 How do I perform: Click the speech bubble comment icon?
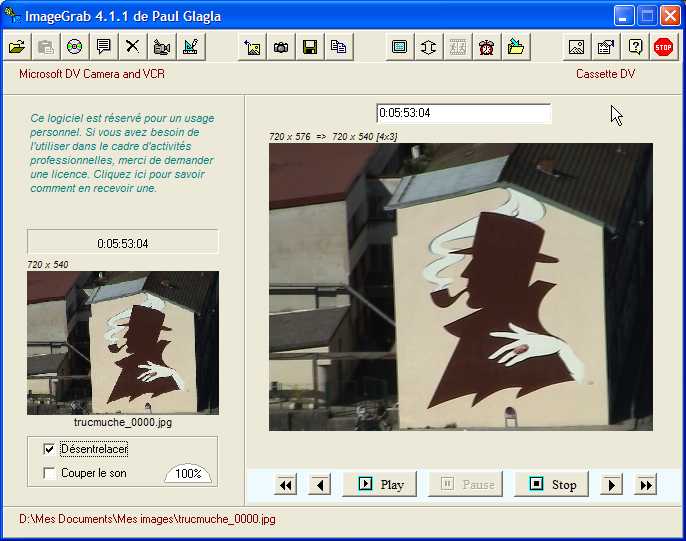coord(104,46)
